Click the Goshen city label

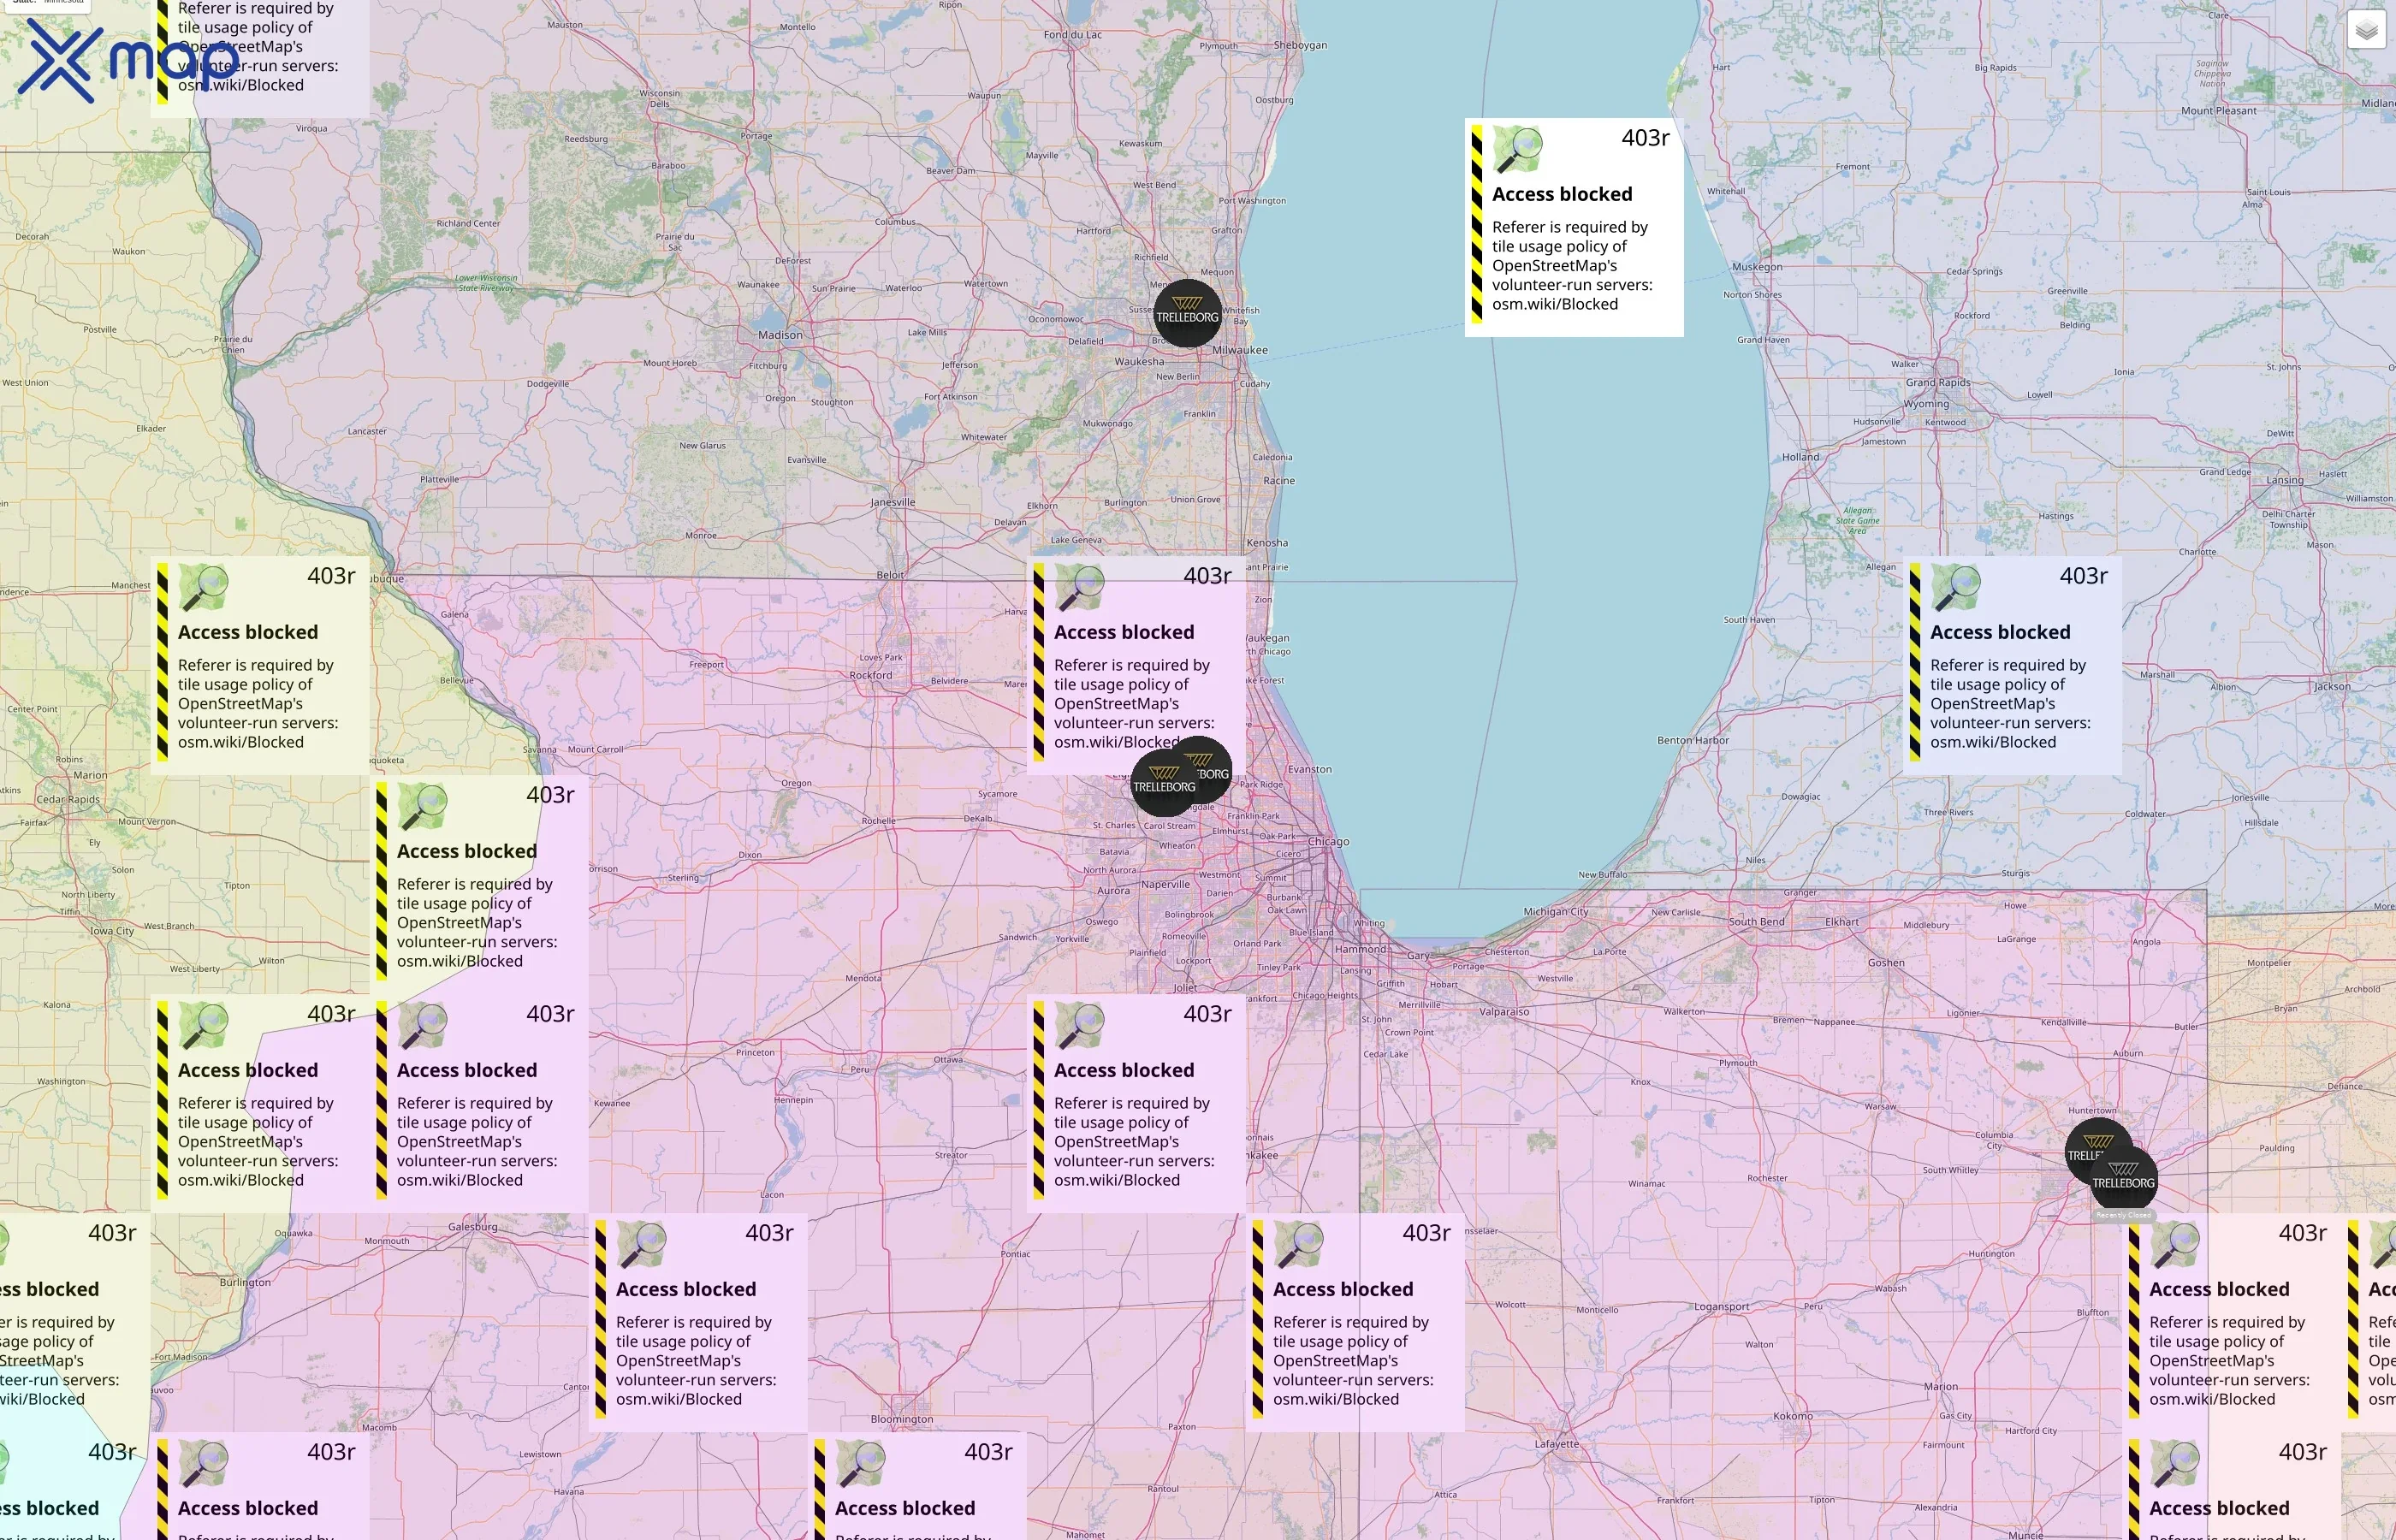tap(1886, 963)
